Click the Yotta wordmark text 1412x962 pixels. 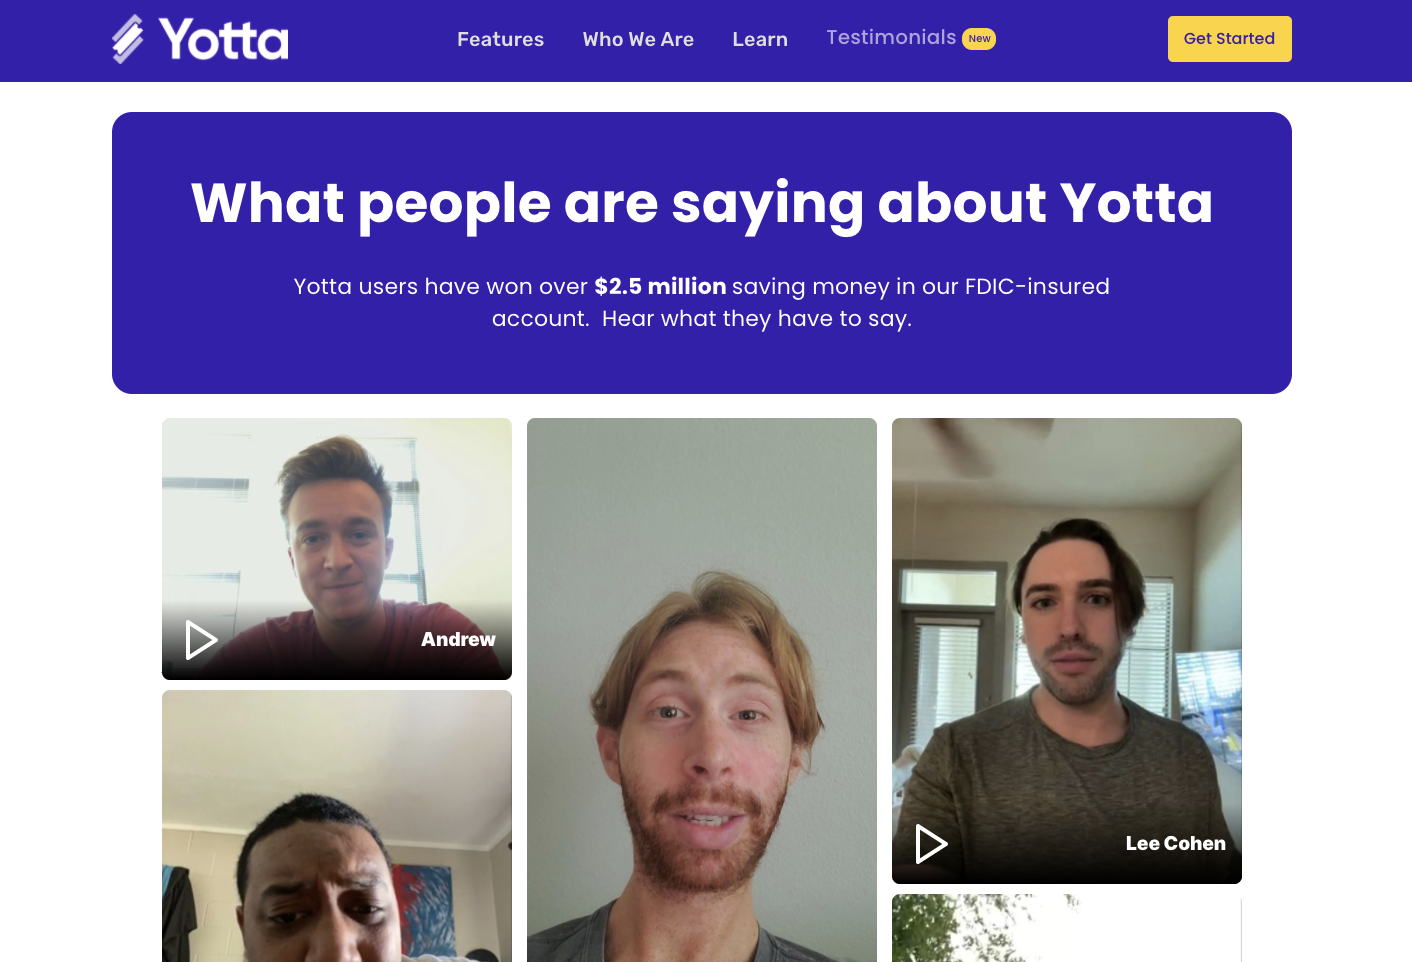224,40
